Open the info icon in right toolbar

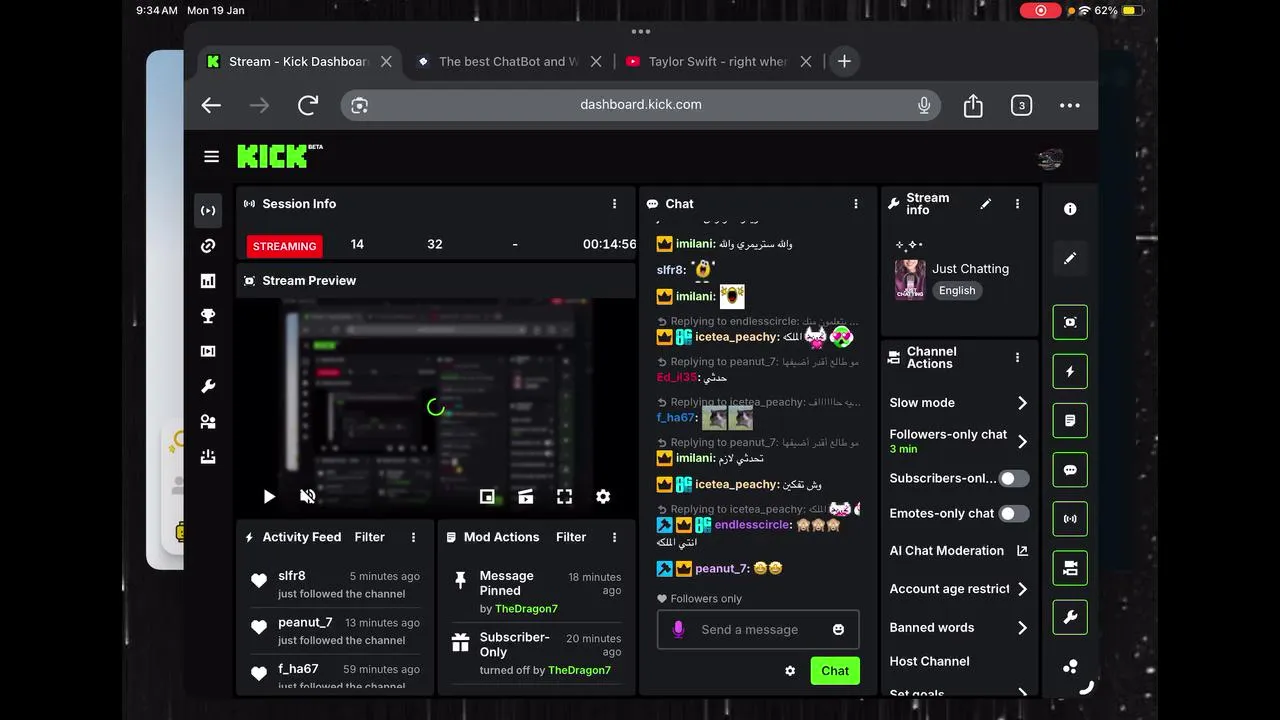pos(1070,209)
